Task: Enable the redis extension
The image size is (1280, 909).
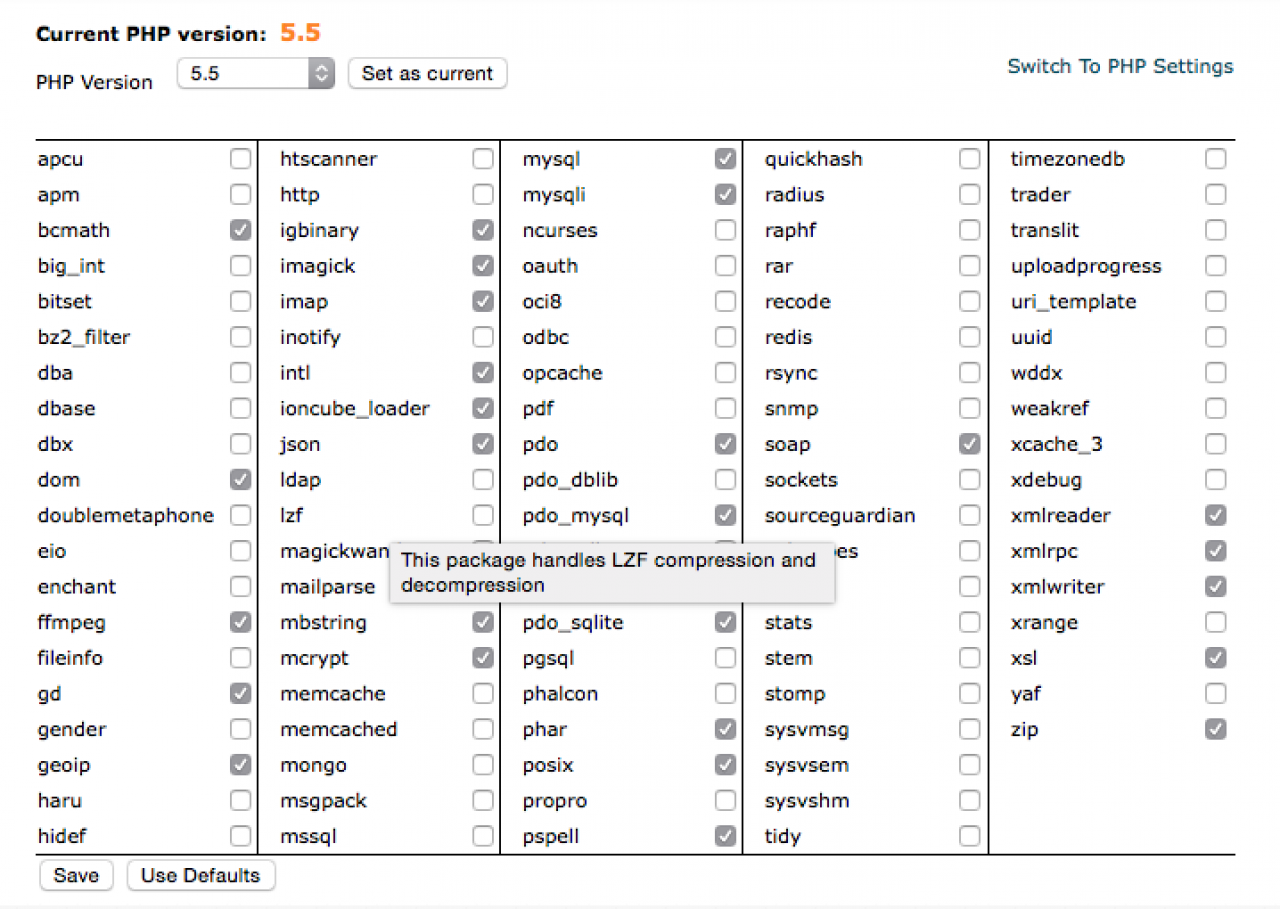Action: (x=969, y=338)
